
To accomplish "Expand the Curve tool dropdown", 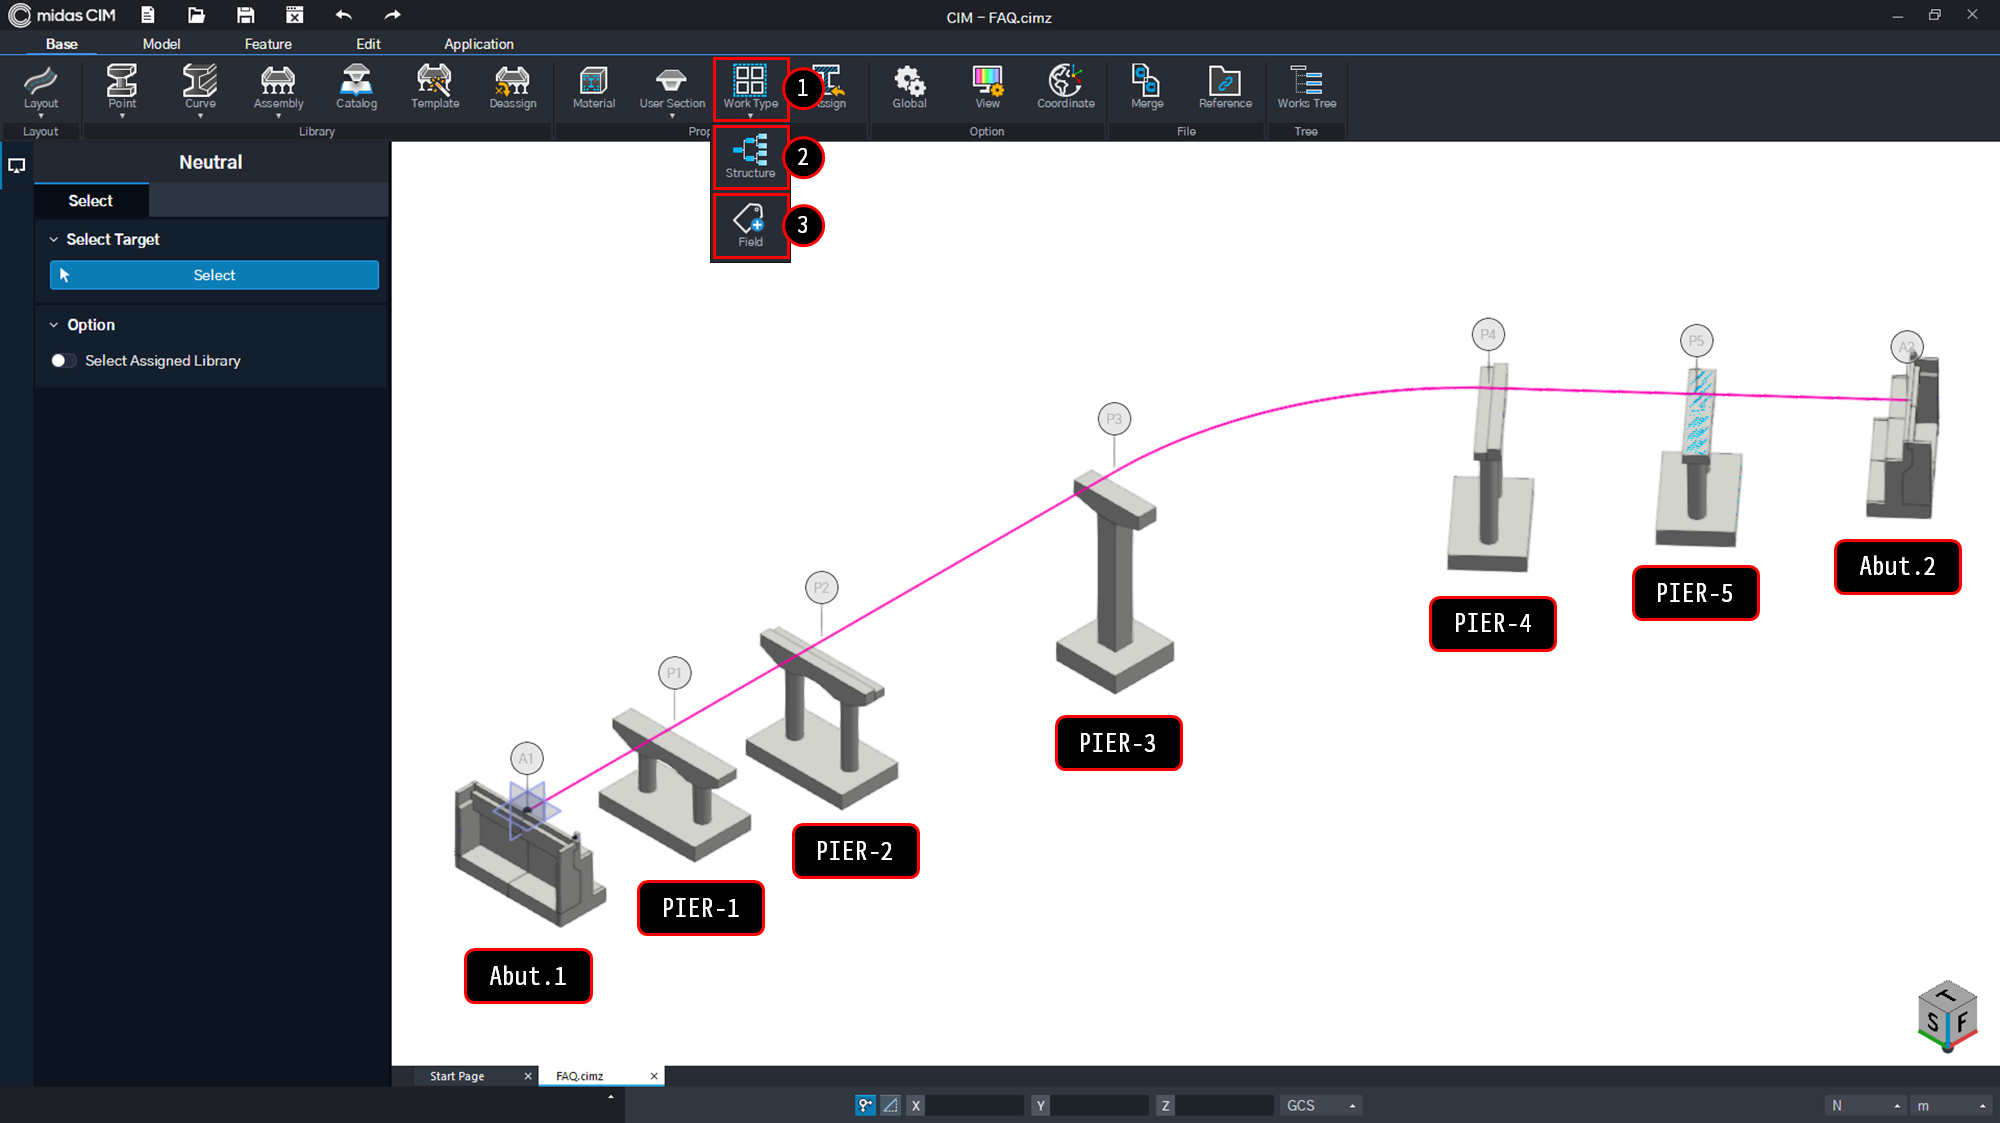I will 200,117.
